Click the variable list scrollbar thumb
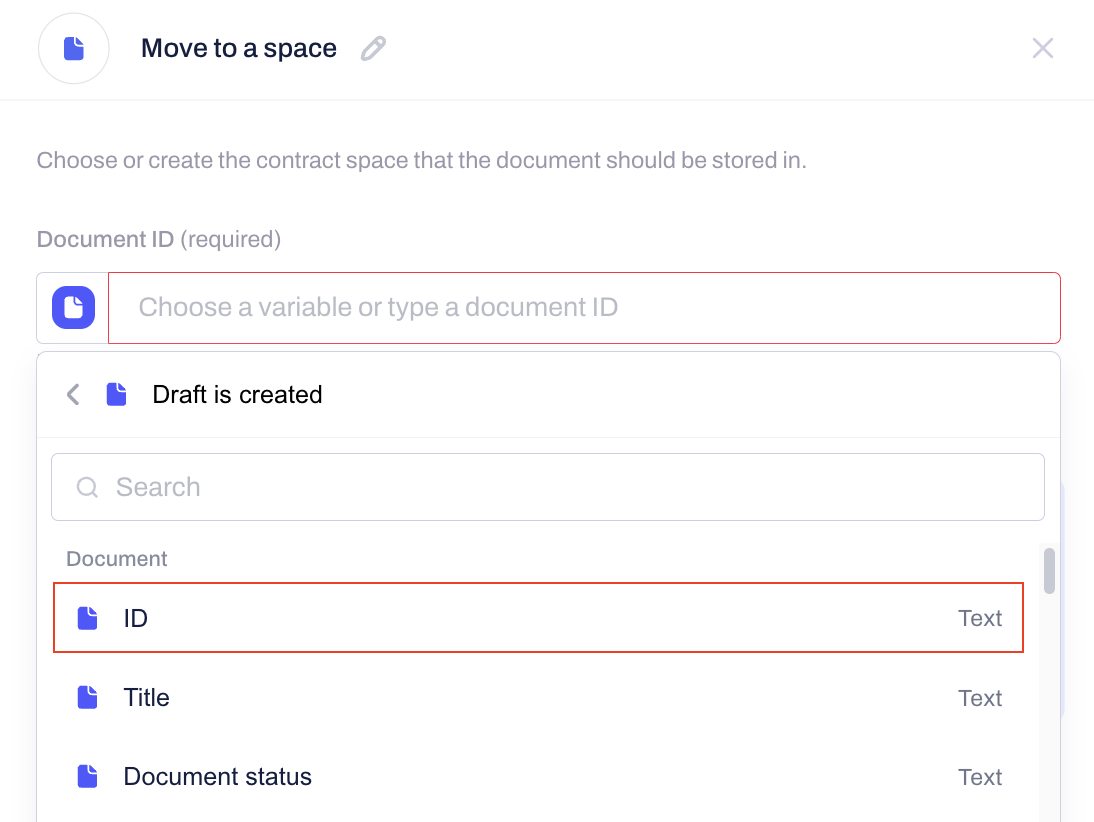 click(x=1049, y=571)
